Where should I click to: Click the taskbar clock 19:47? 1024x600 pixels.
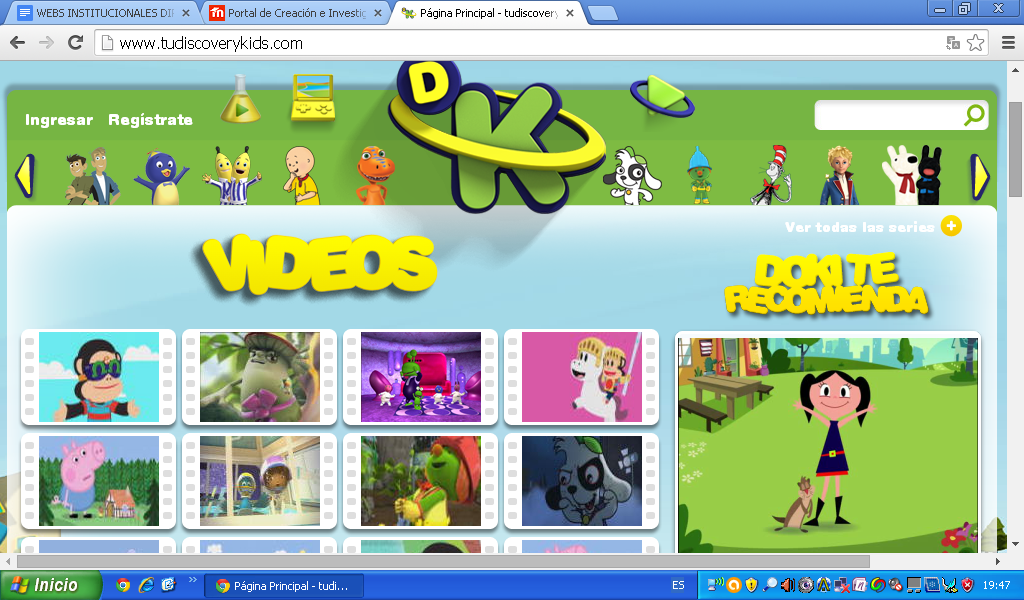tap(996, 585)
